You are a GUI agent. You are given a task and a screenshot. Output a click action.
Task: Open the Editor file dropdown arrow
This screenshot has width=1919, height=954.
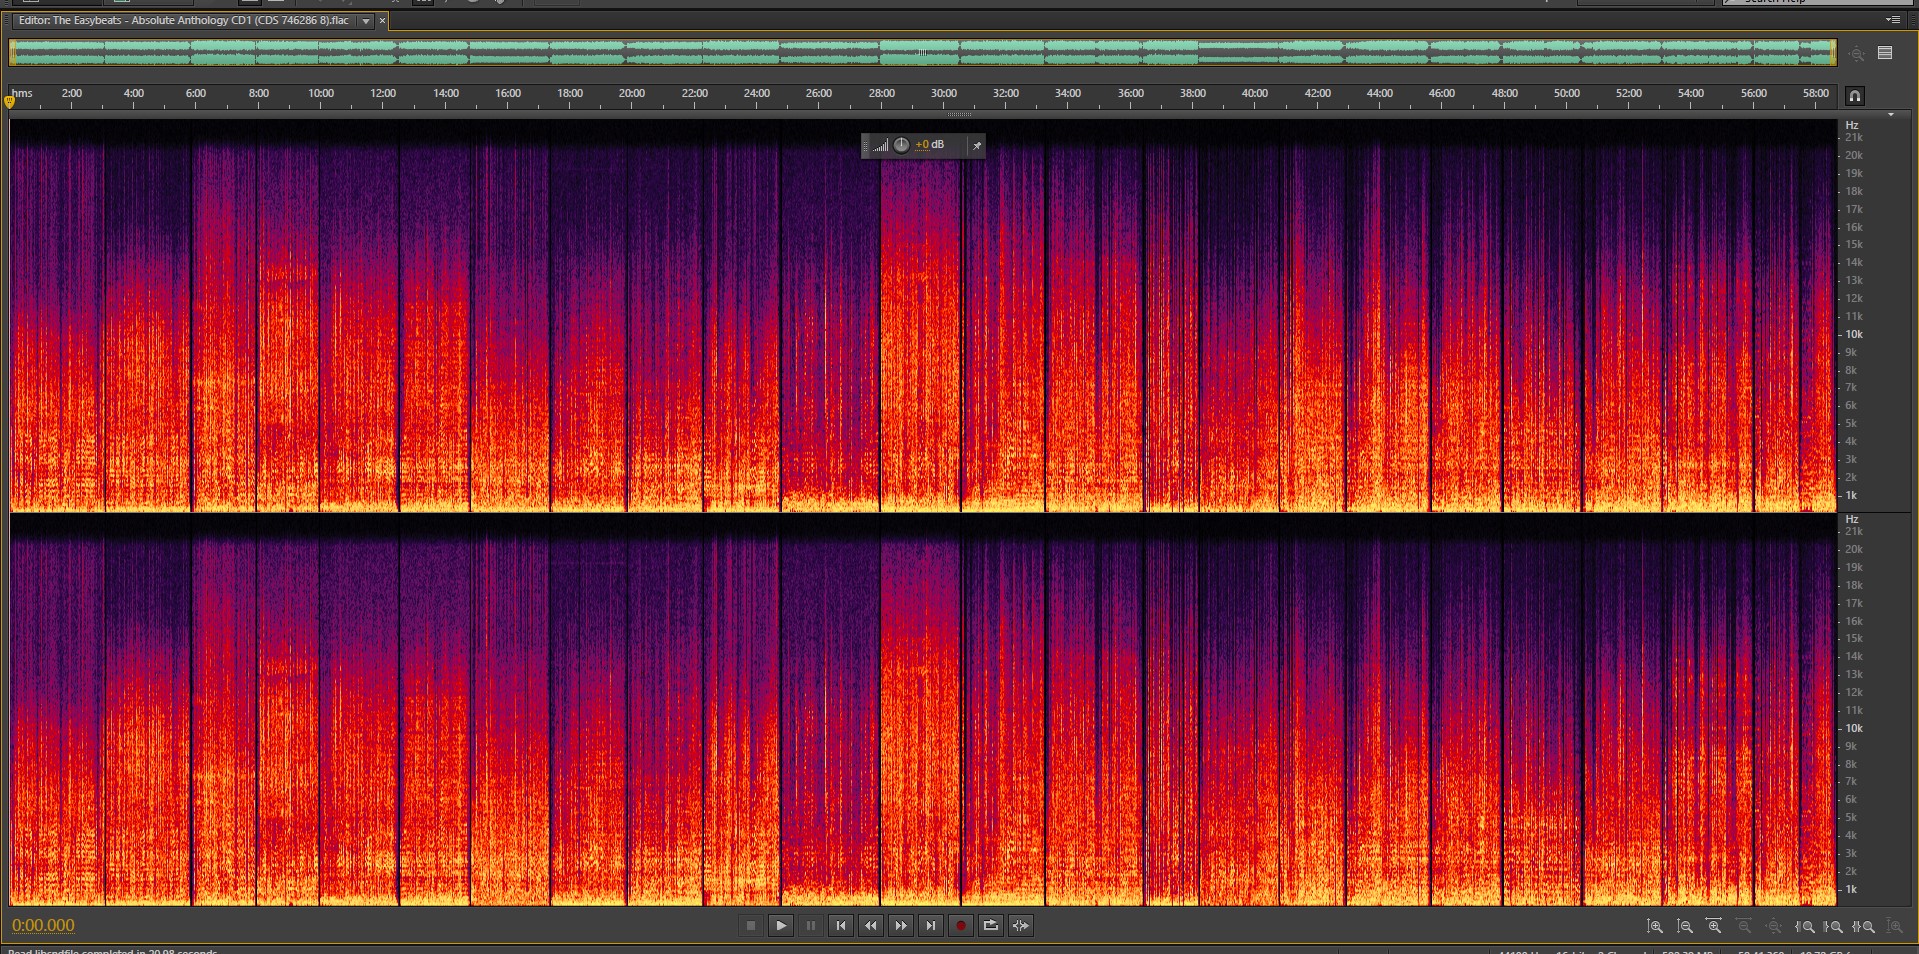366,21
